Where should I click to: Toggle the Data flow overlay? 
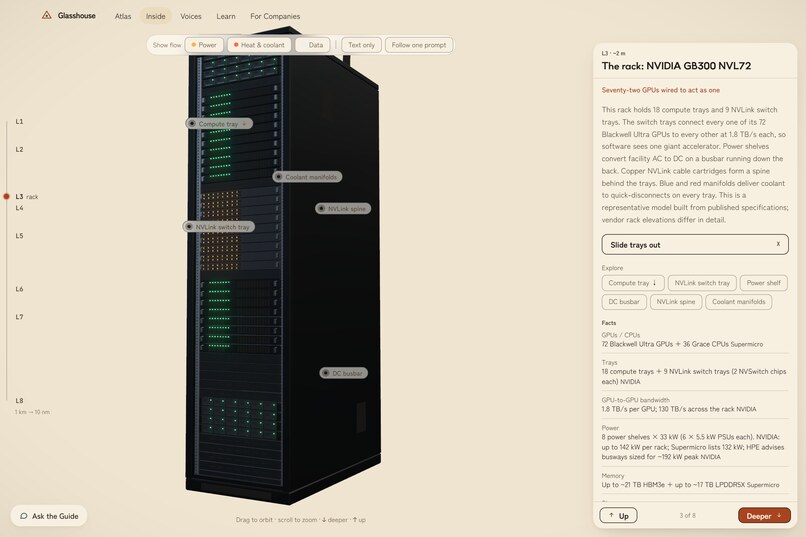[x=313, y=45]
